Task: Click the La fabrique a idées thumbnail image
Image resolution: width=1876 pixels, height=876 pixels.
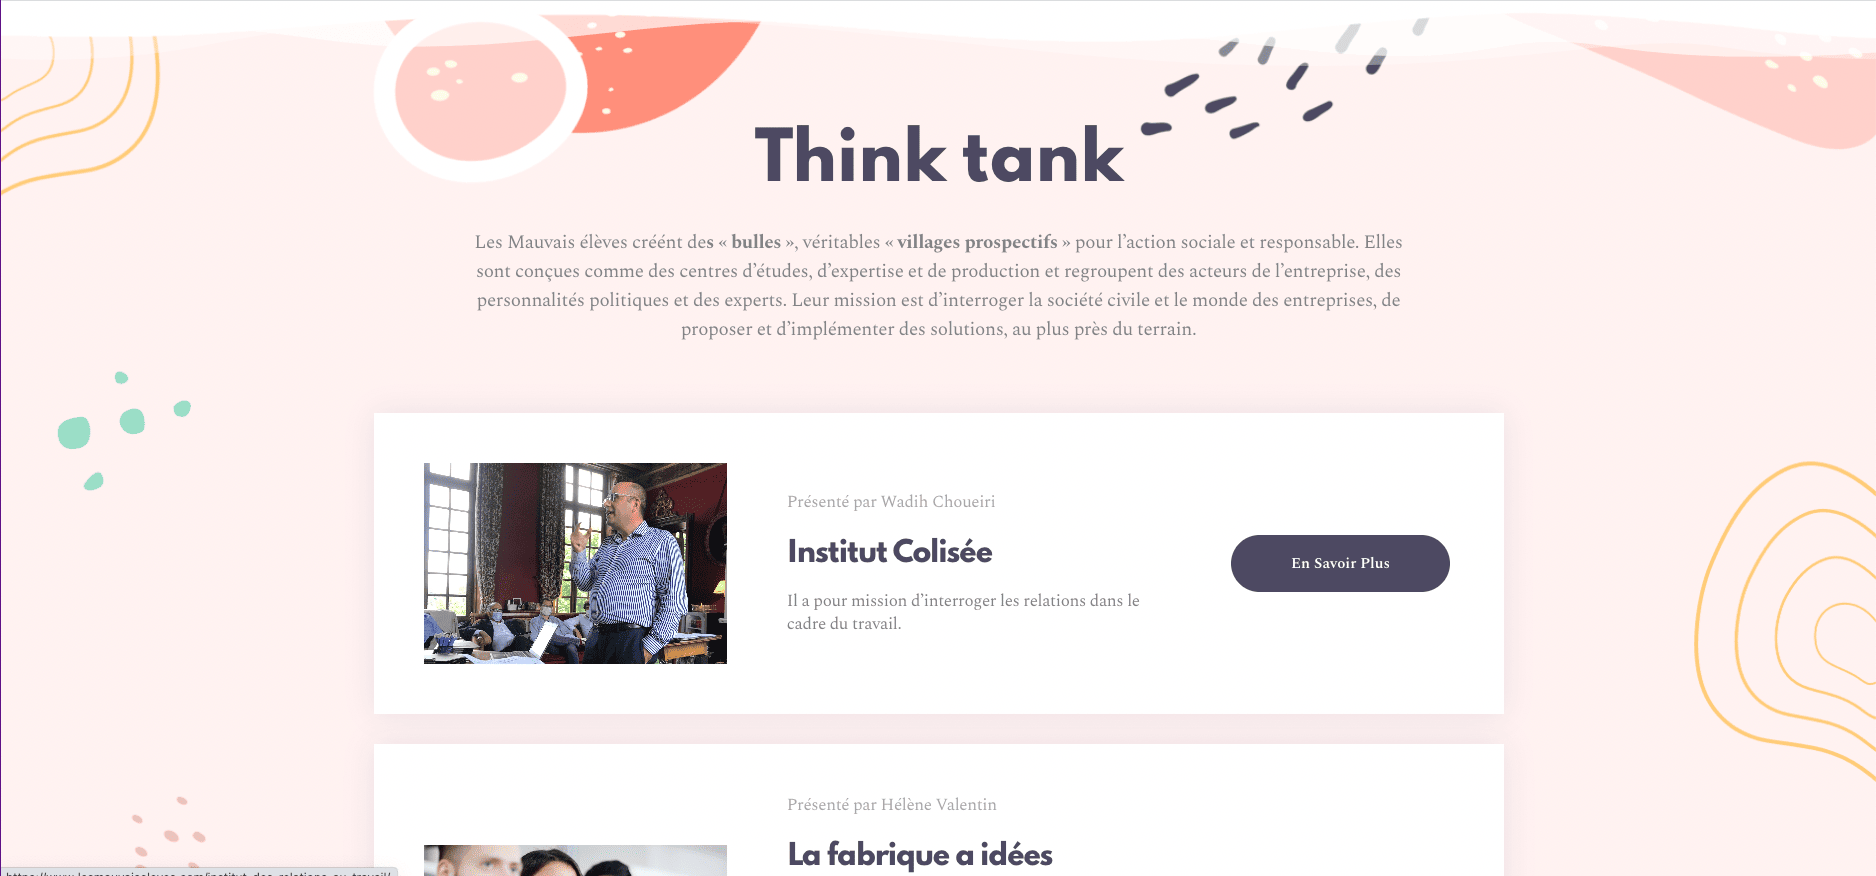Action: click(575, 860)
